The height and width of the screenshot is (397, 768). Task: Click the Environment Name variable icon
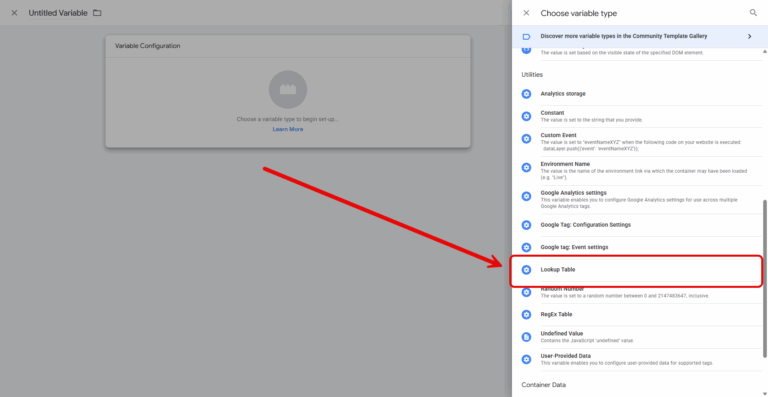(526, 167)
